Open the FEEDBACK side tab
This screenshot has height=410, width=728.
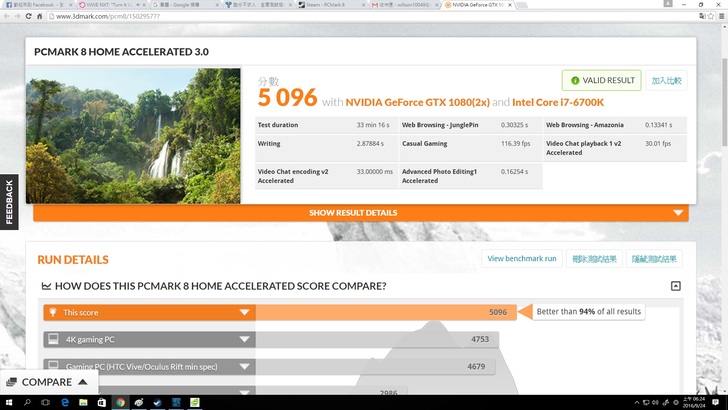9,202
